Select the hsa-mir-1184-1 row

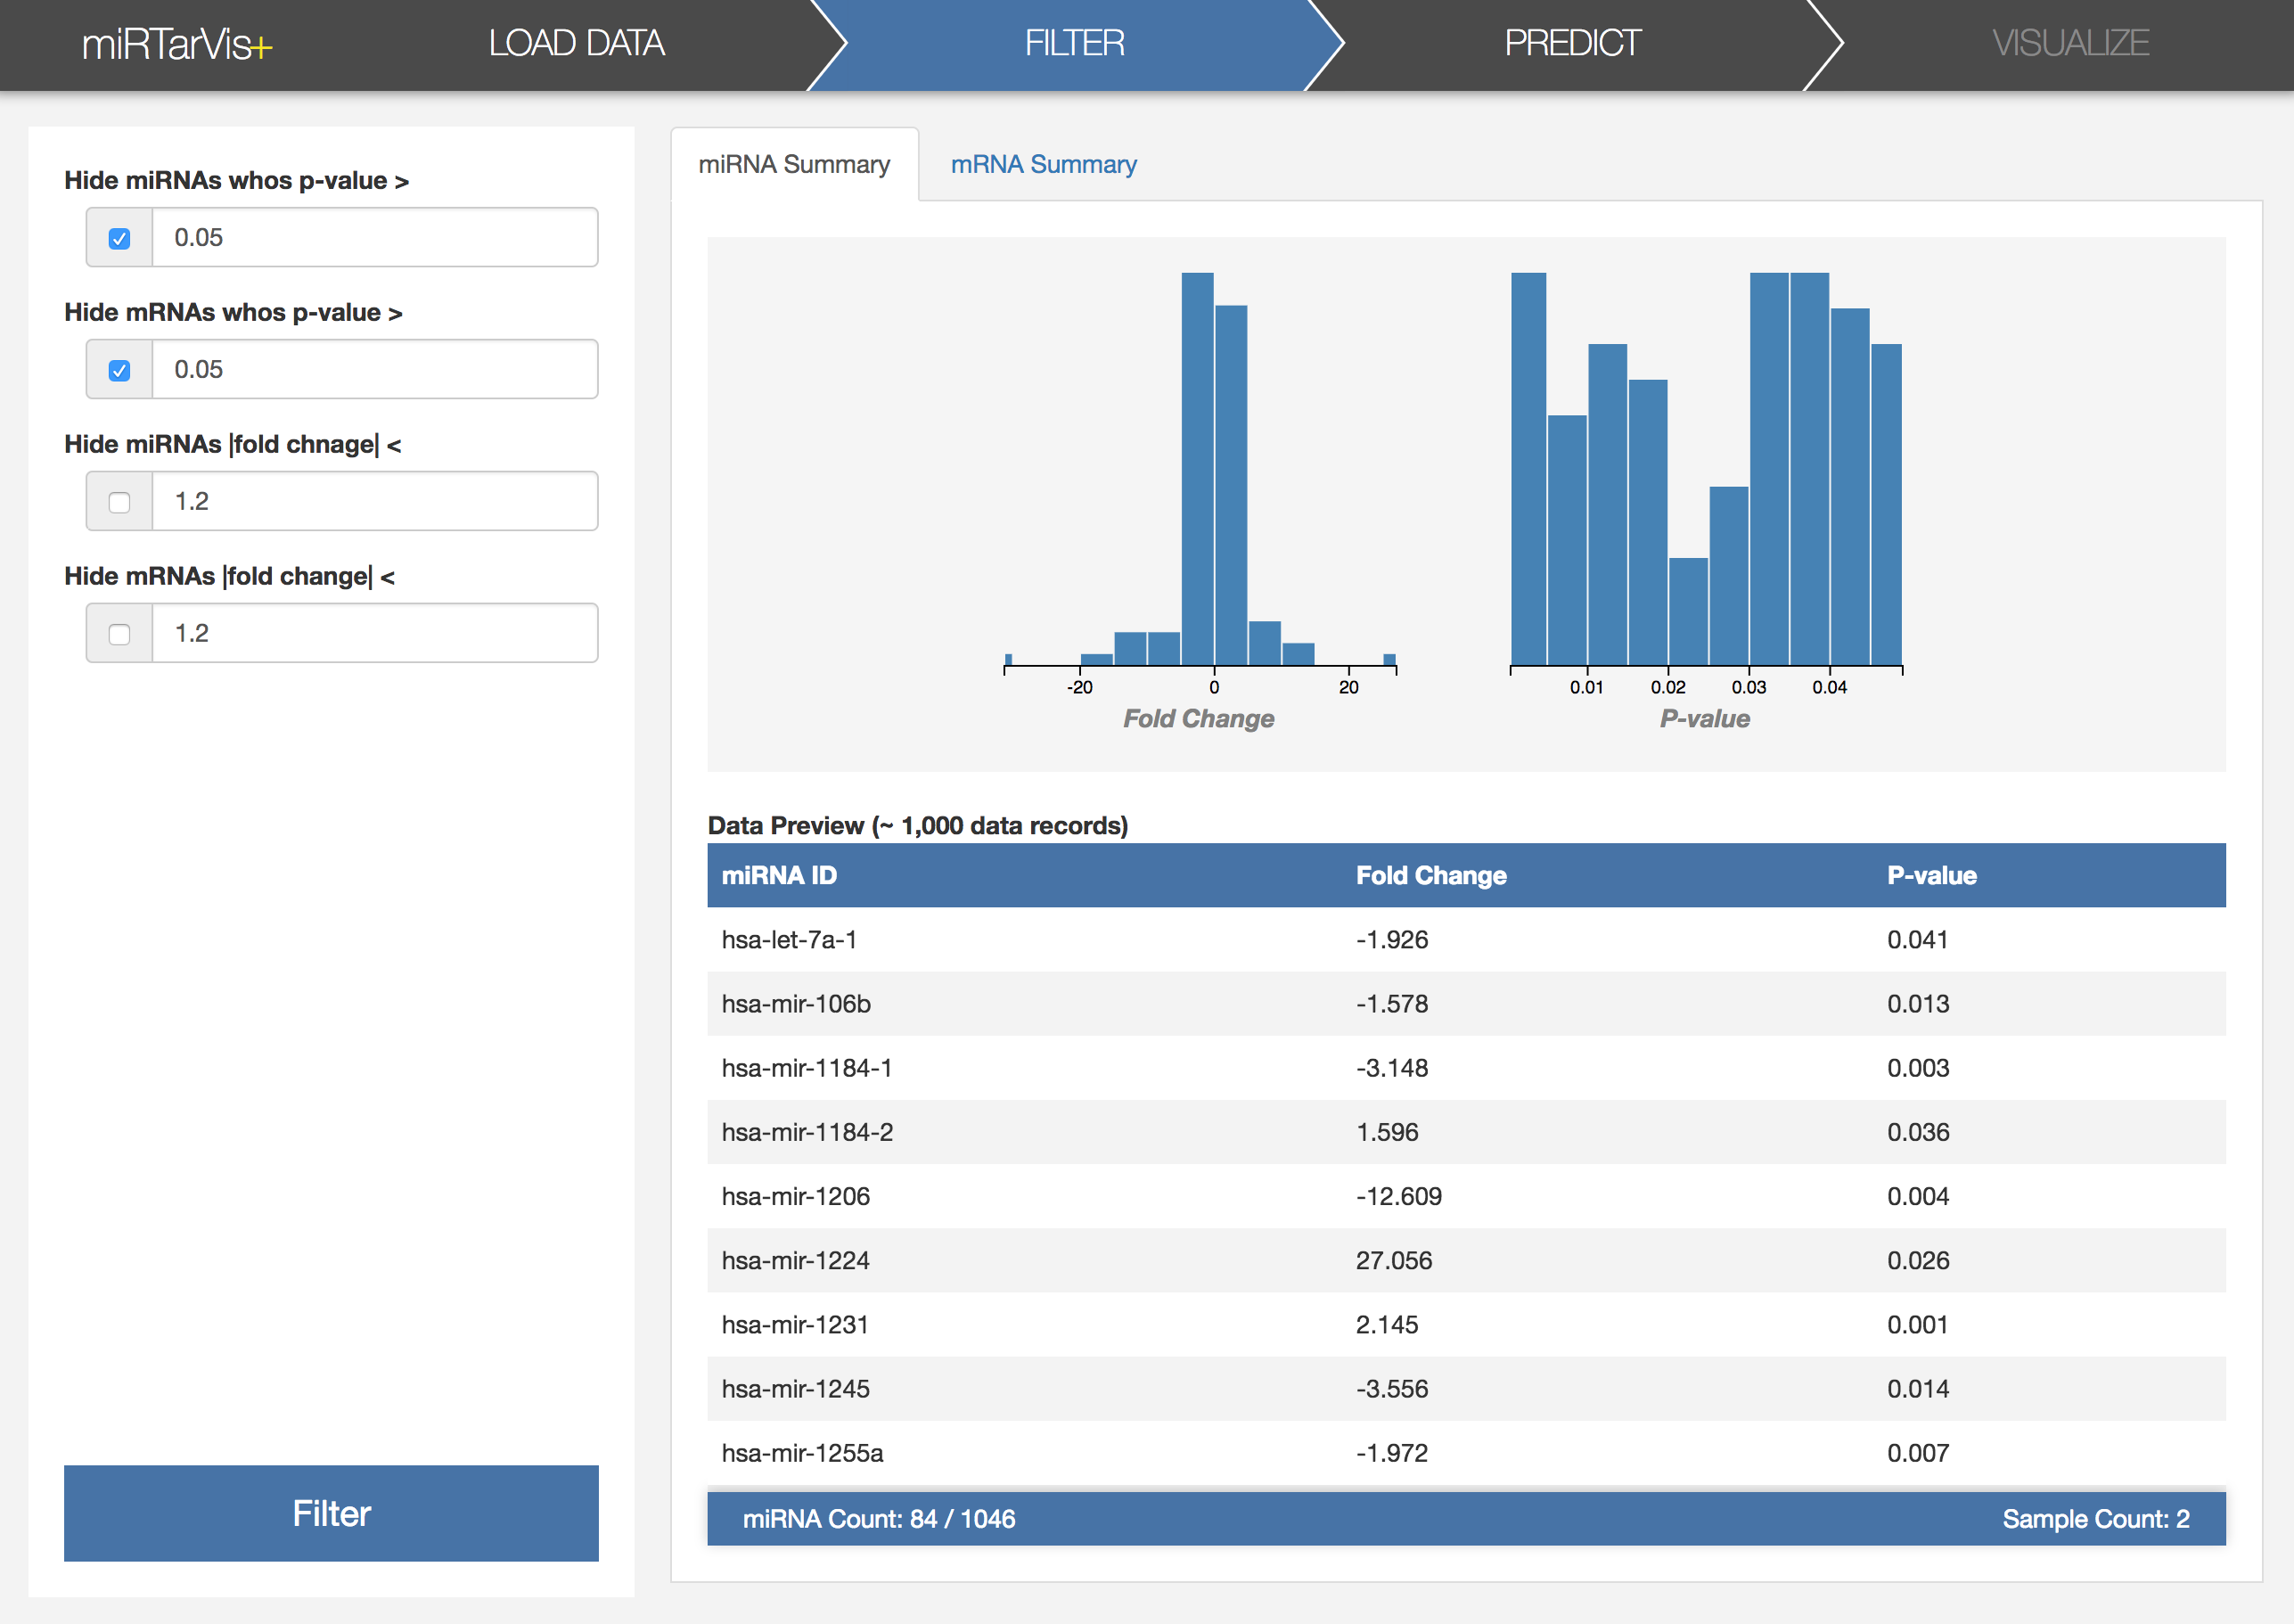click(1466, 1068)
